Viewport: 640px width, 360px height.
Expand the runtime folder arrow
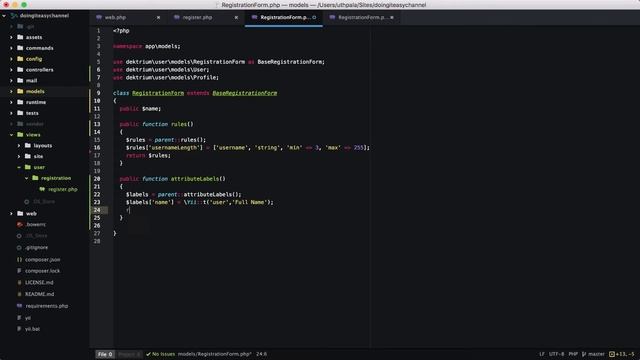[x=11, y=102]
